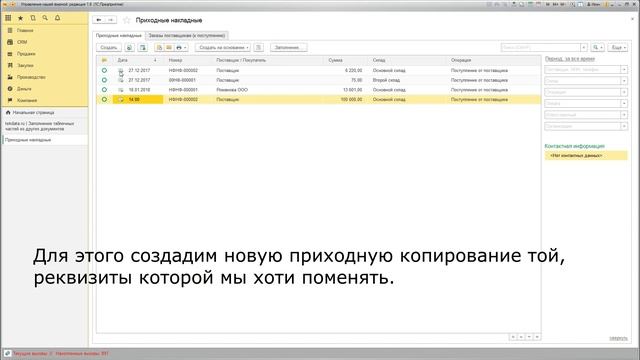The height and width of the screenshot is (360, 640).
Task: Open the supplier filter dropdown arrow
Action: coord(624,69)
